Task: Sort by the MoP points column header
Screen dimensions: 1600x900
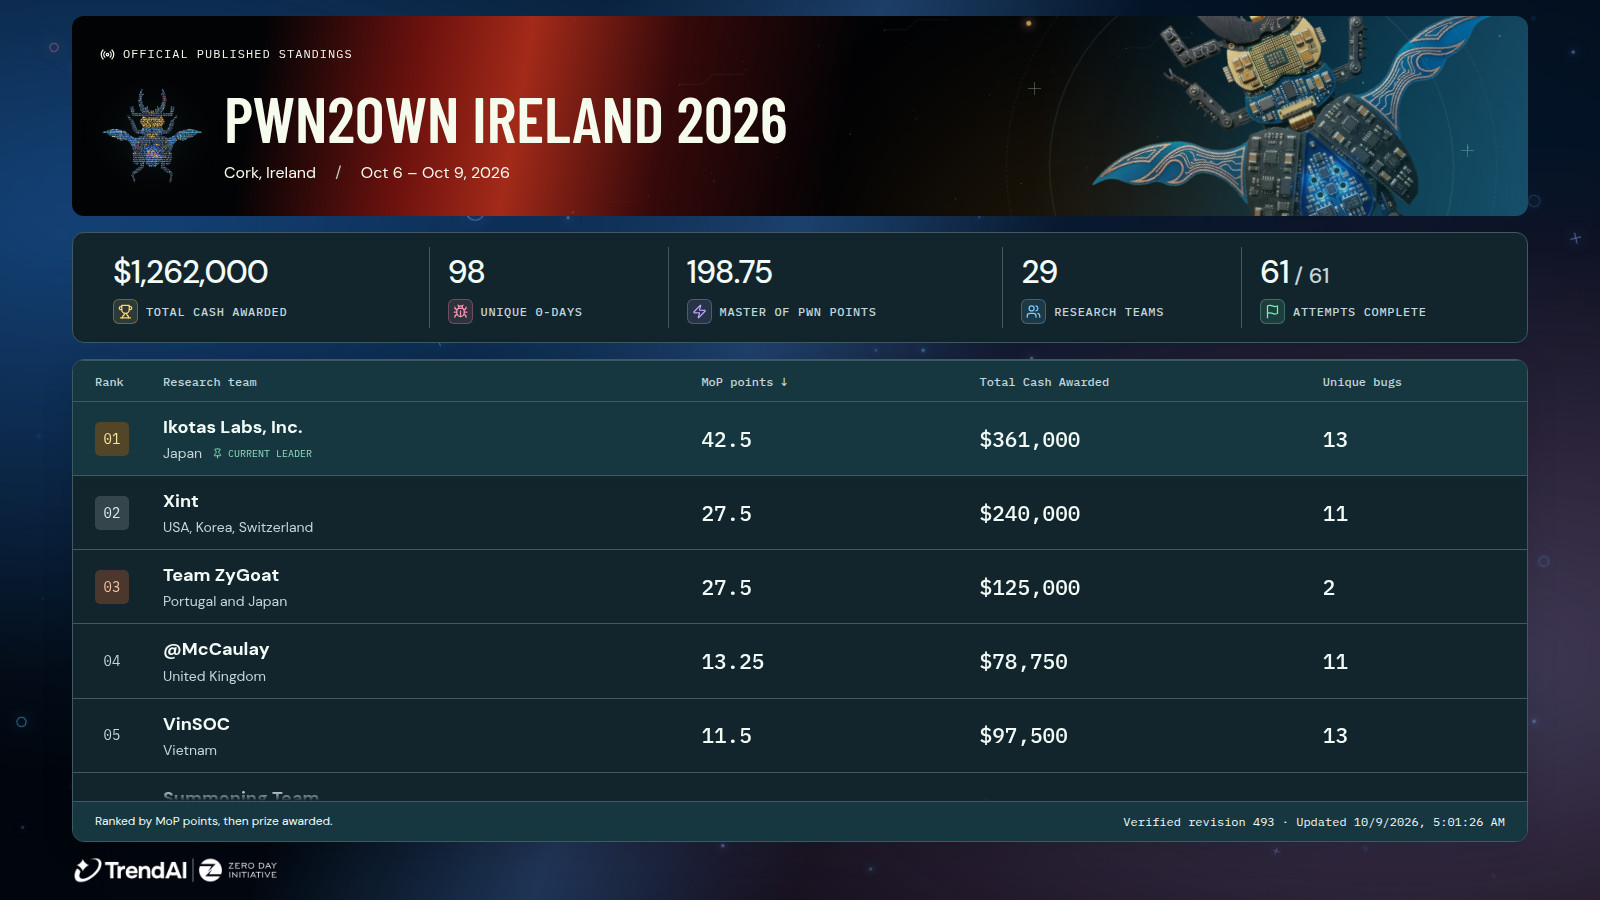Action: pyautogui.click(x=744, y=382)
